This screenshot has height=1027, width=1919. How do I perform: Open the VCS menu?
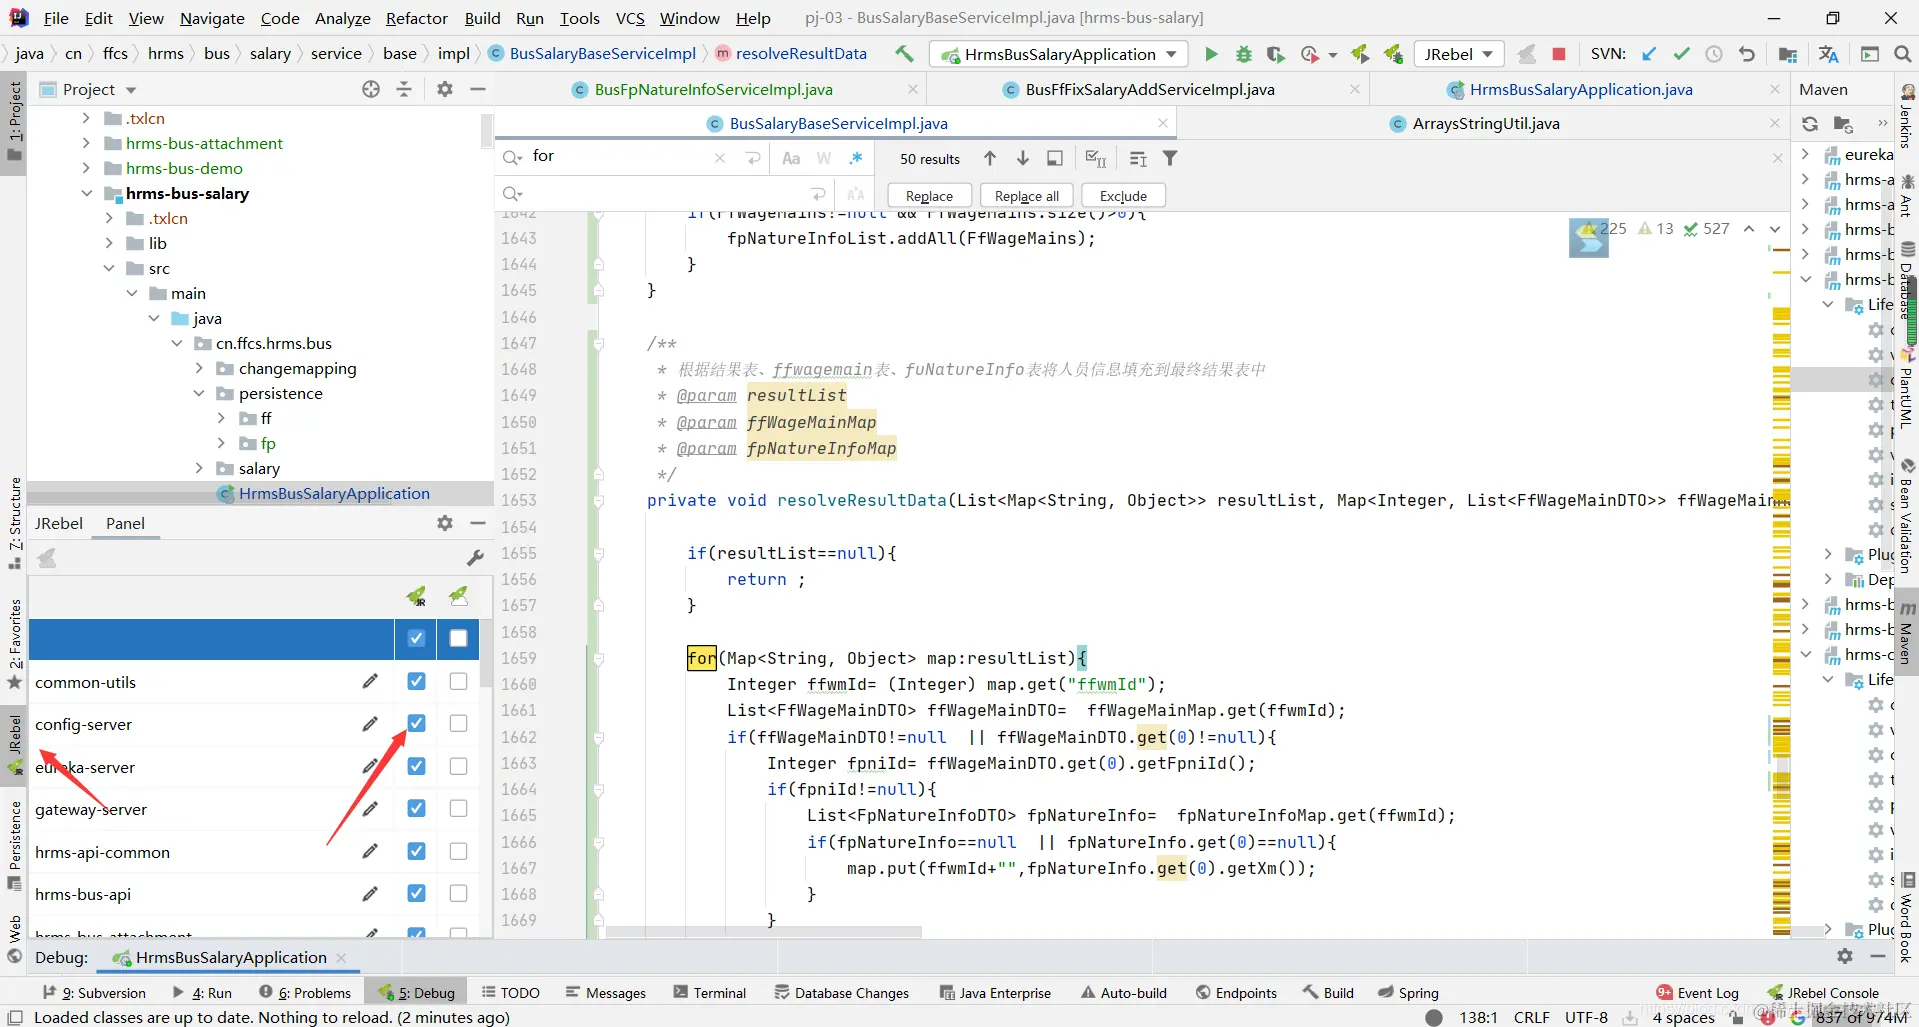tap(630, 18)
